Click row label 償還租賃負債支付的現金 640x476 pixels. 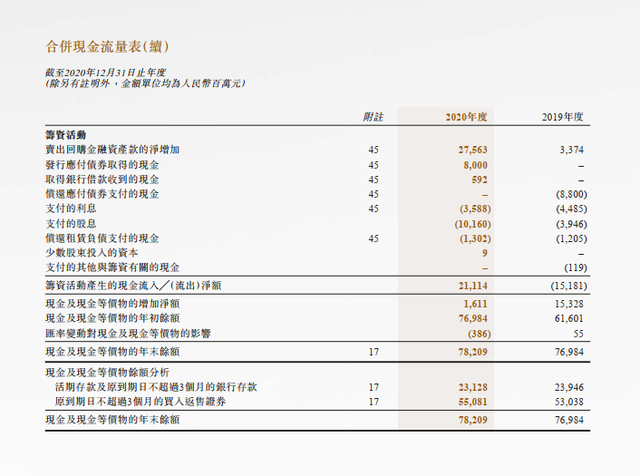tap(102, 238)
